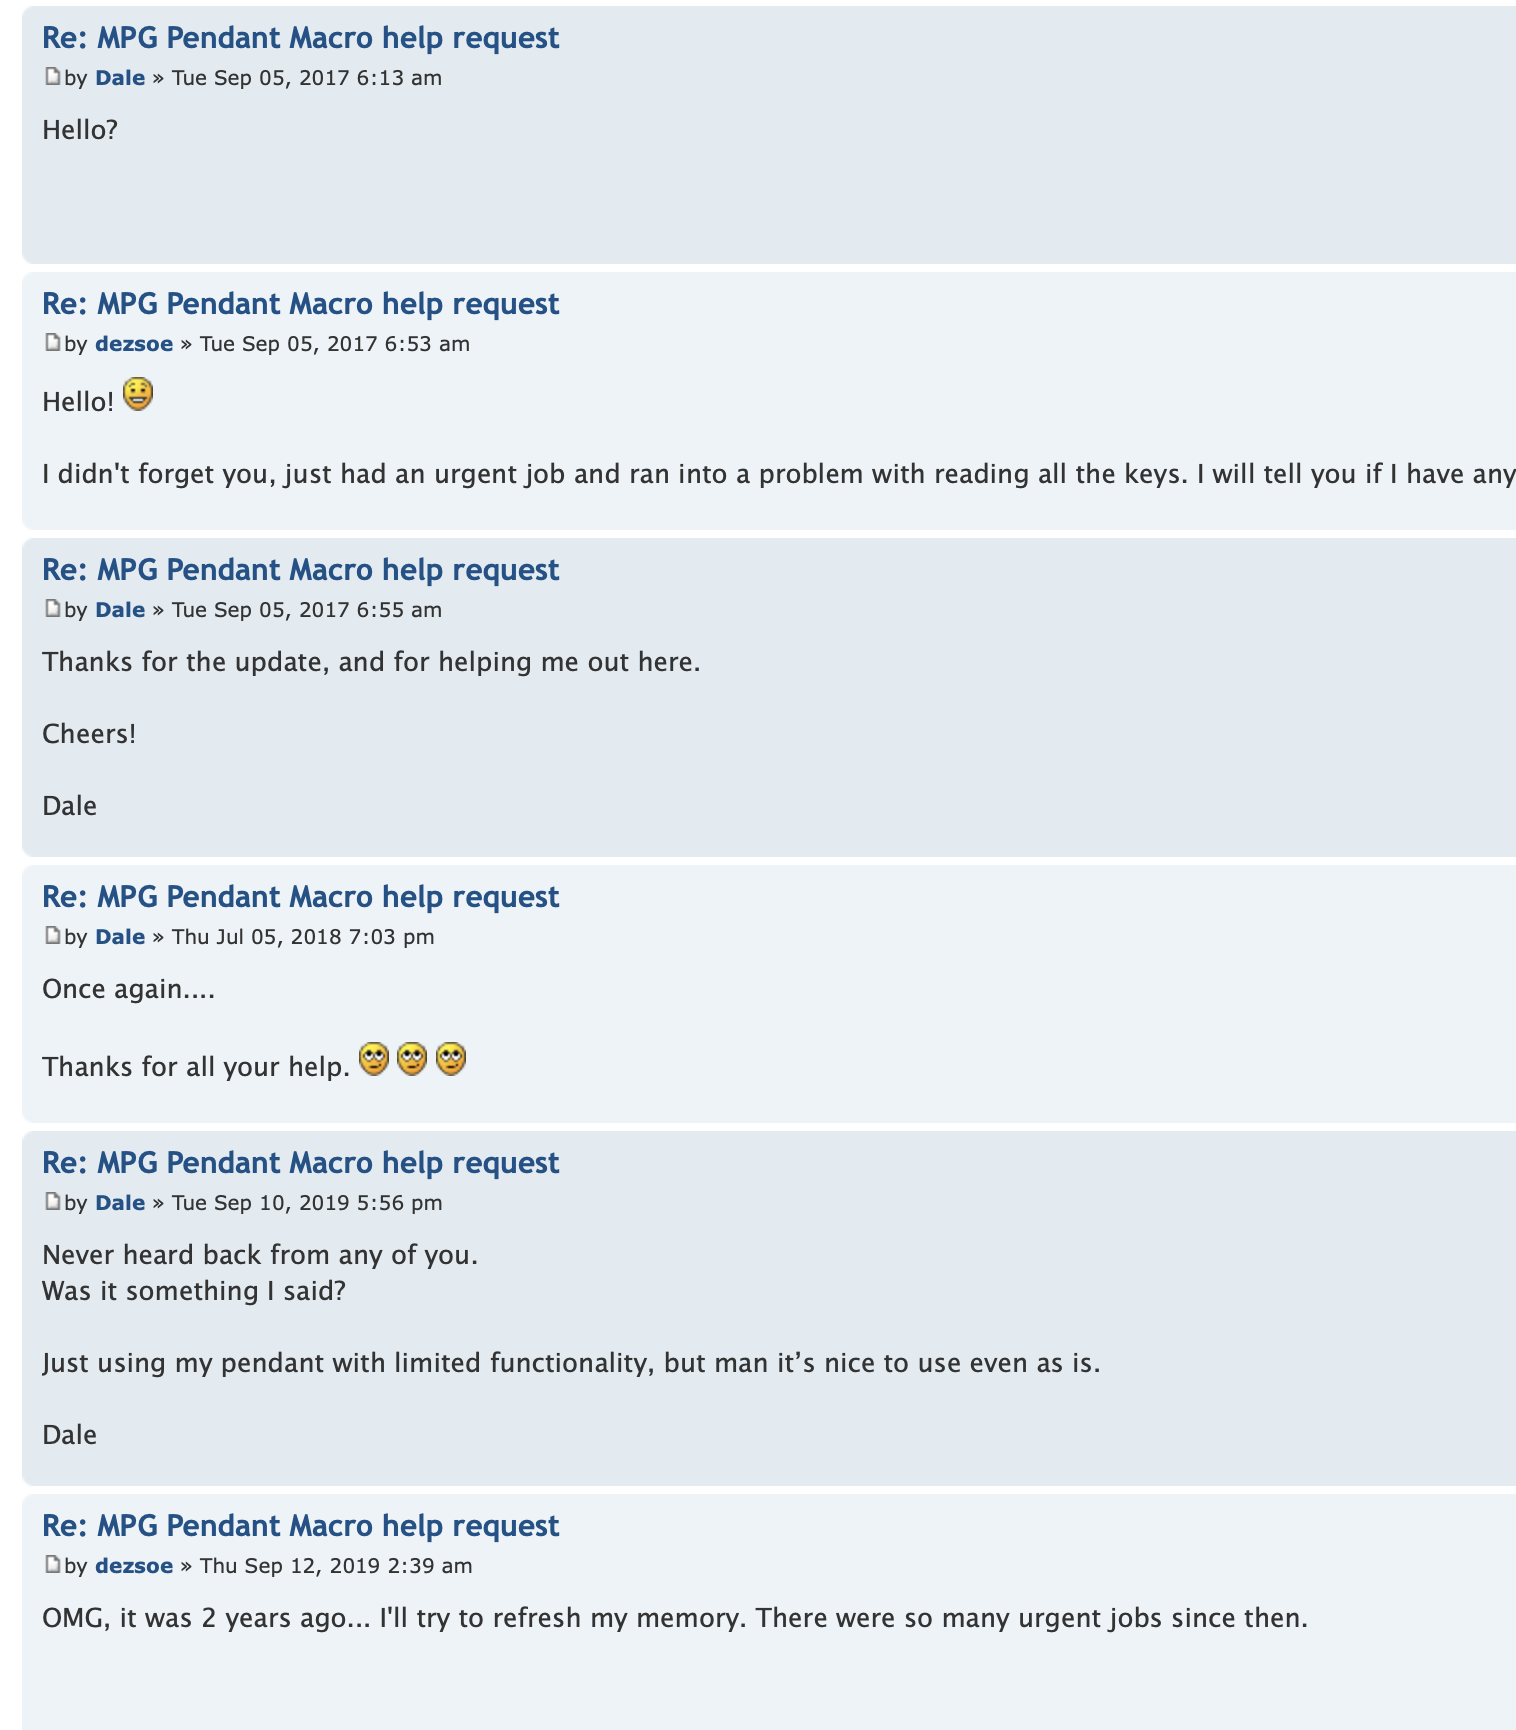Open post title above "Never heard back" message

(x=301, y=1163)
